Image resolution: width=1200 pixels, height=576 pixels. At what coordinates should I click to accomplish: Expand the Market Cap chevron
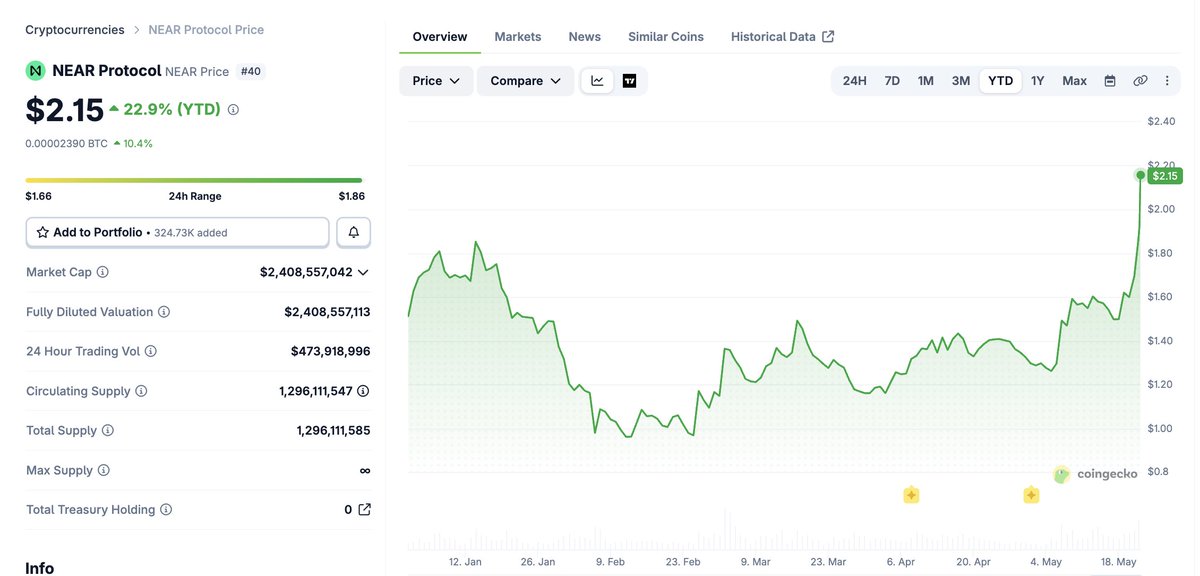pos(363,272)
